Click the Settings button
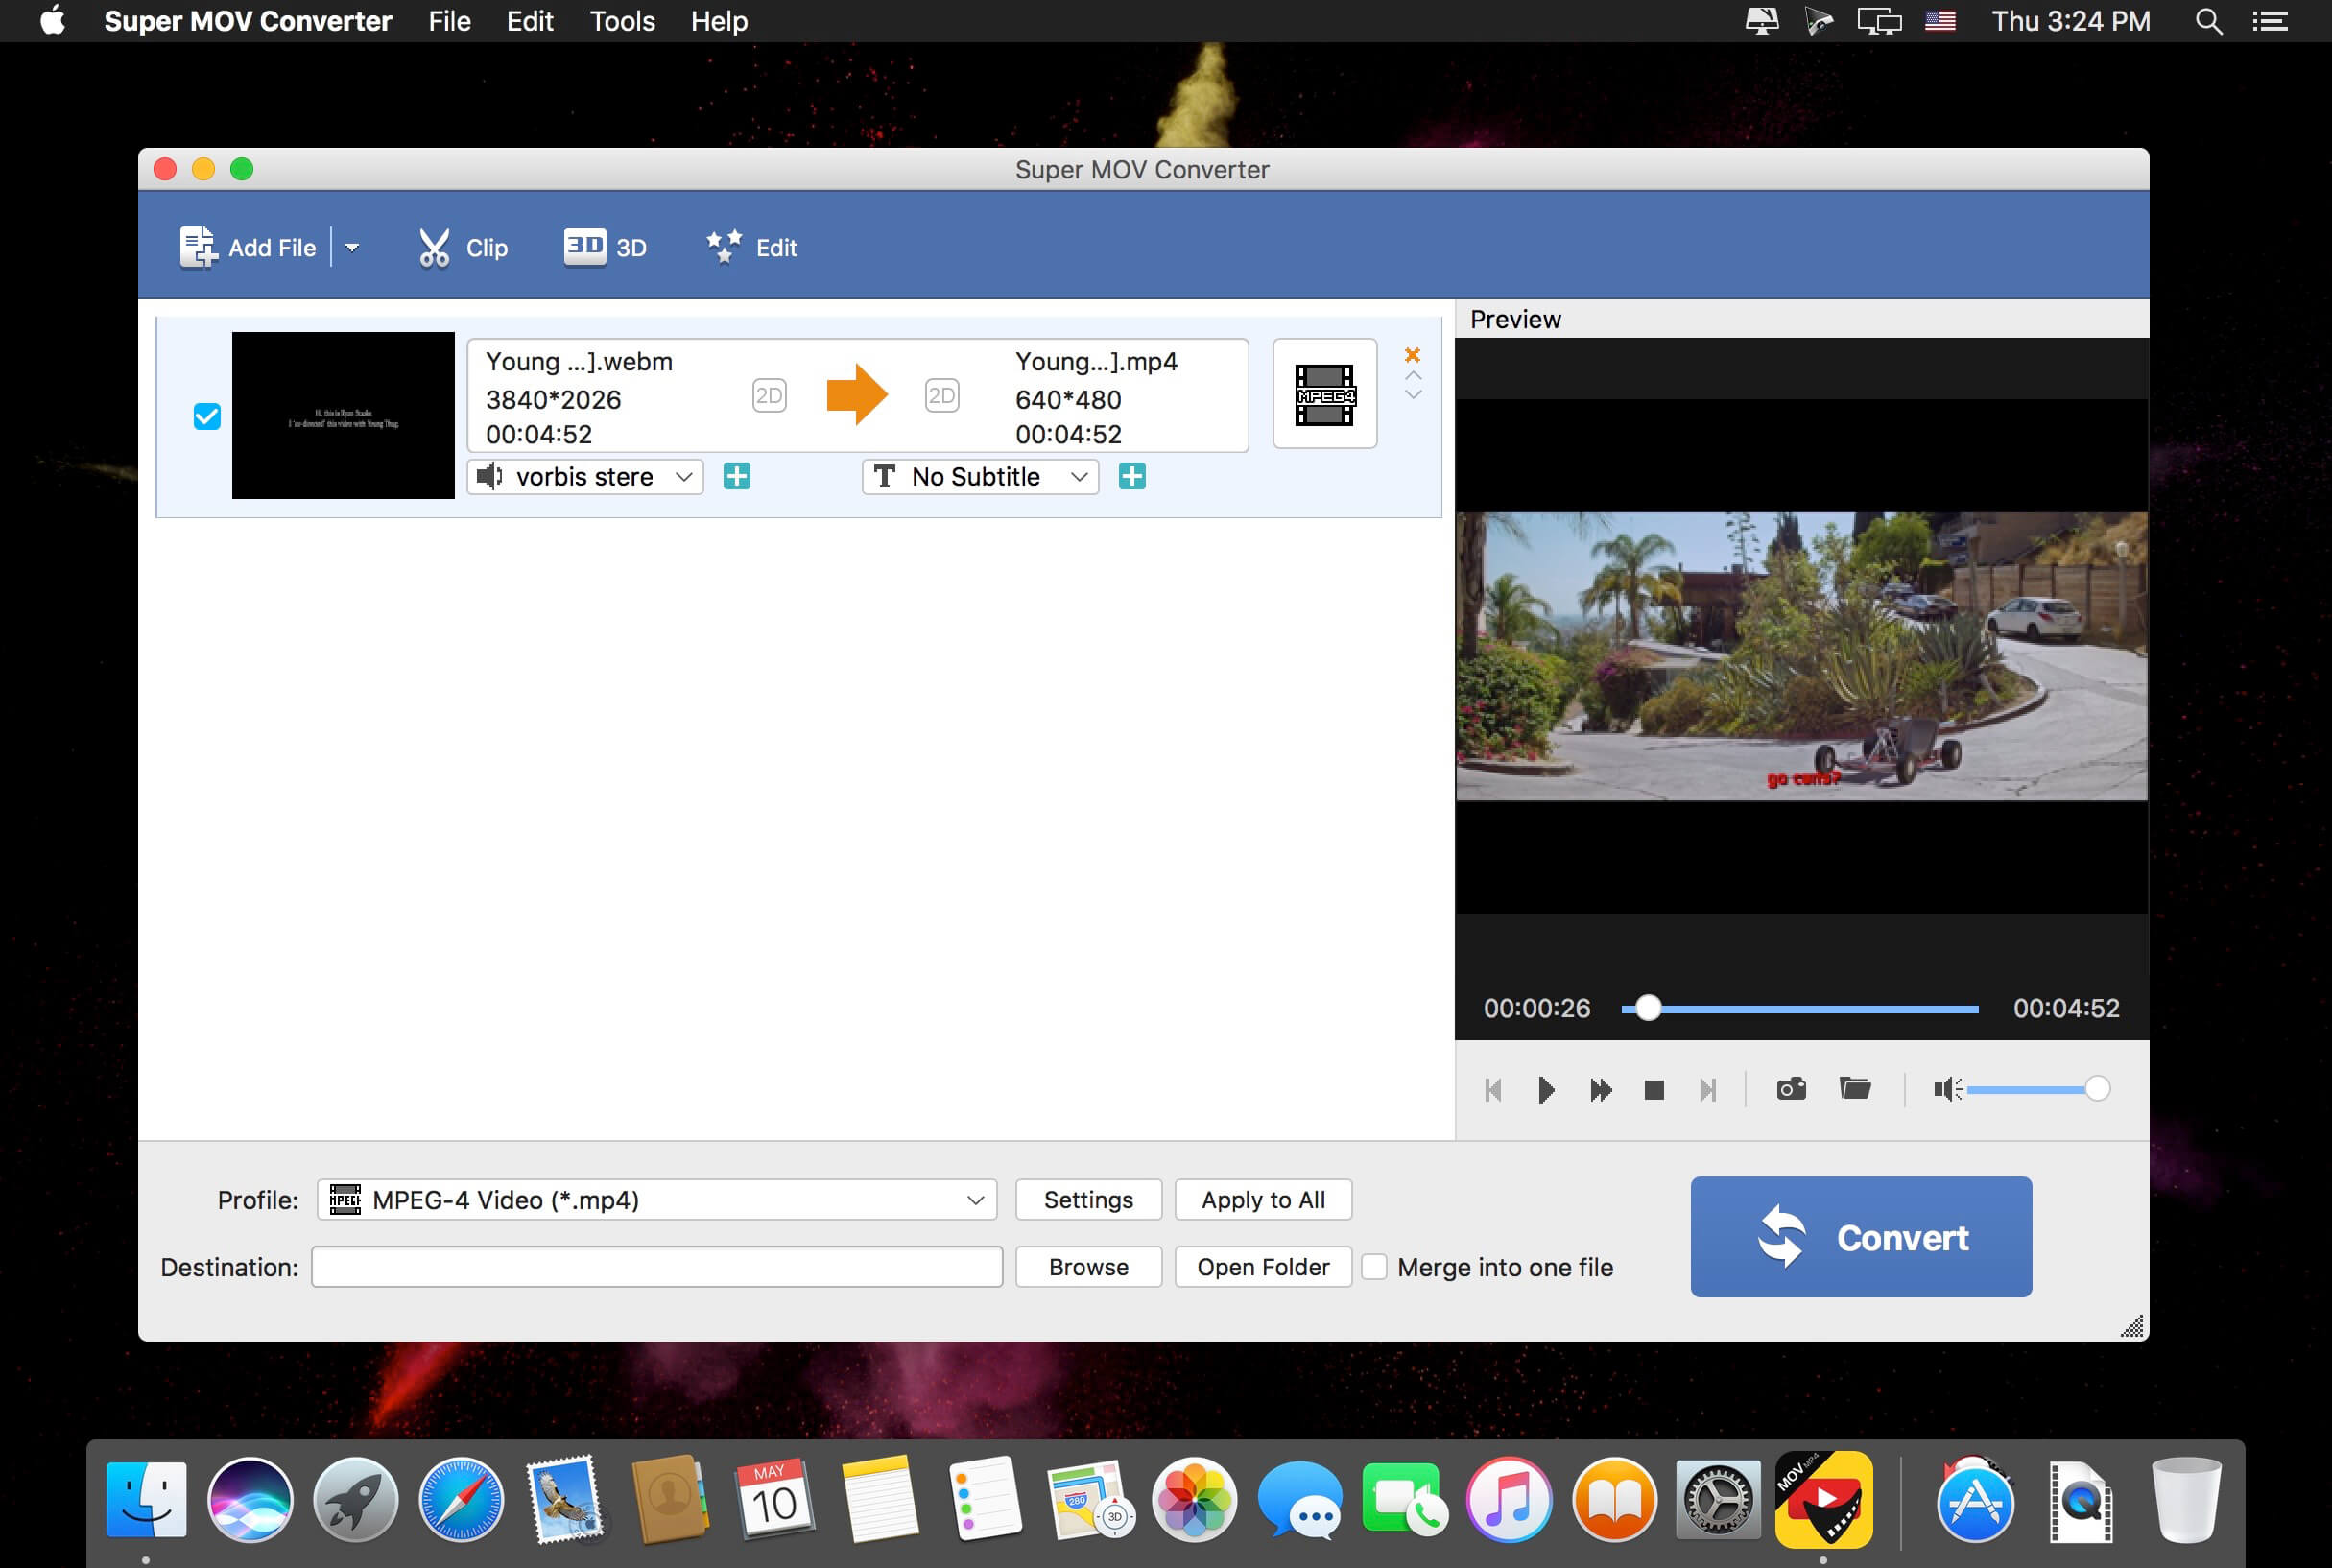 point(1088,1199)
